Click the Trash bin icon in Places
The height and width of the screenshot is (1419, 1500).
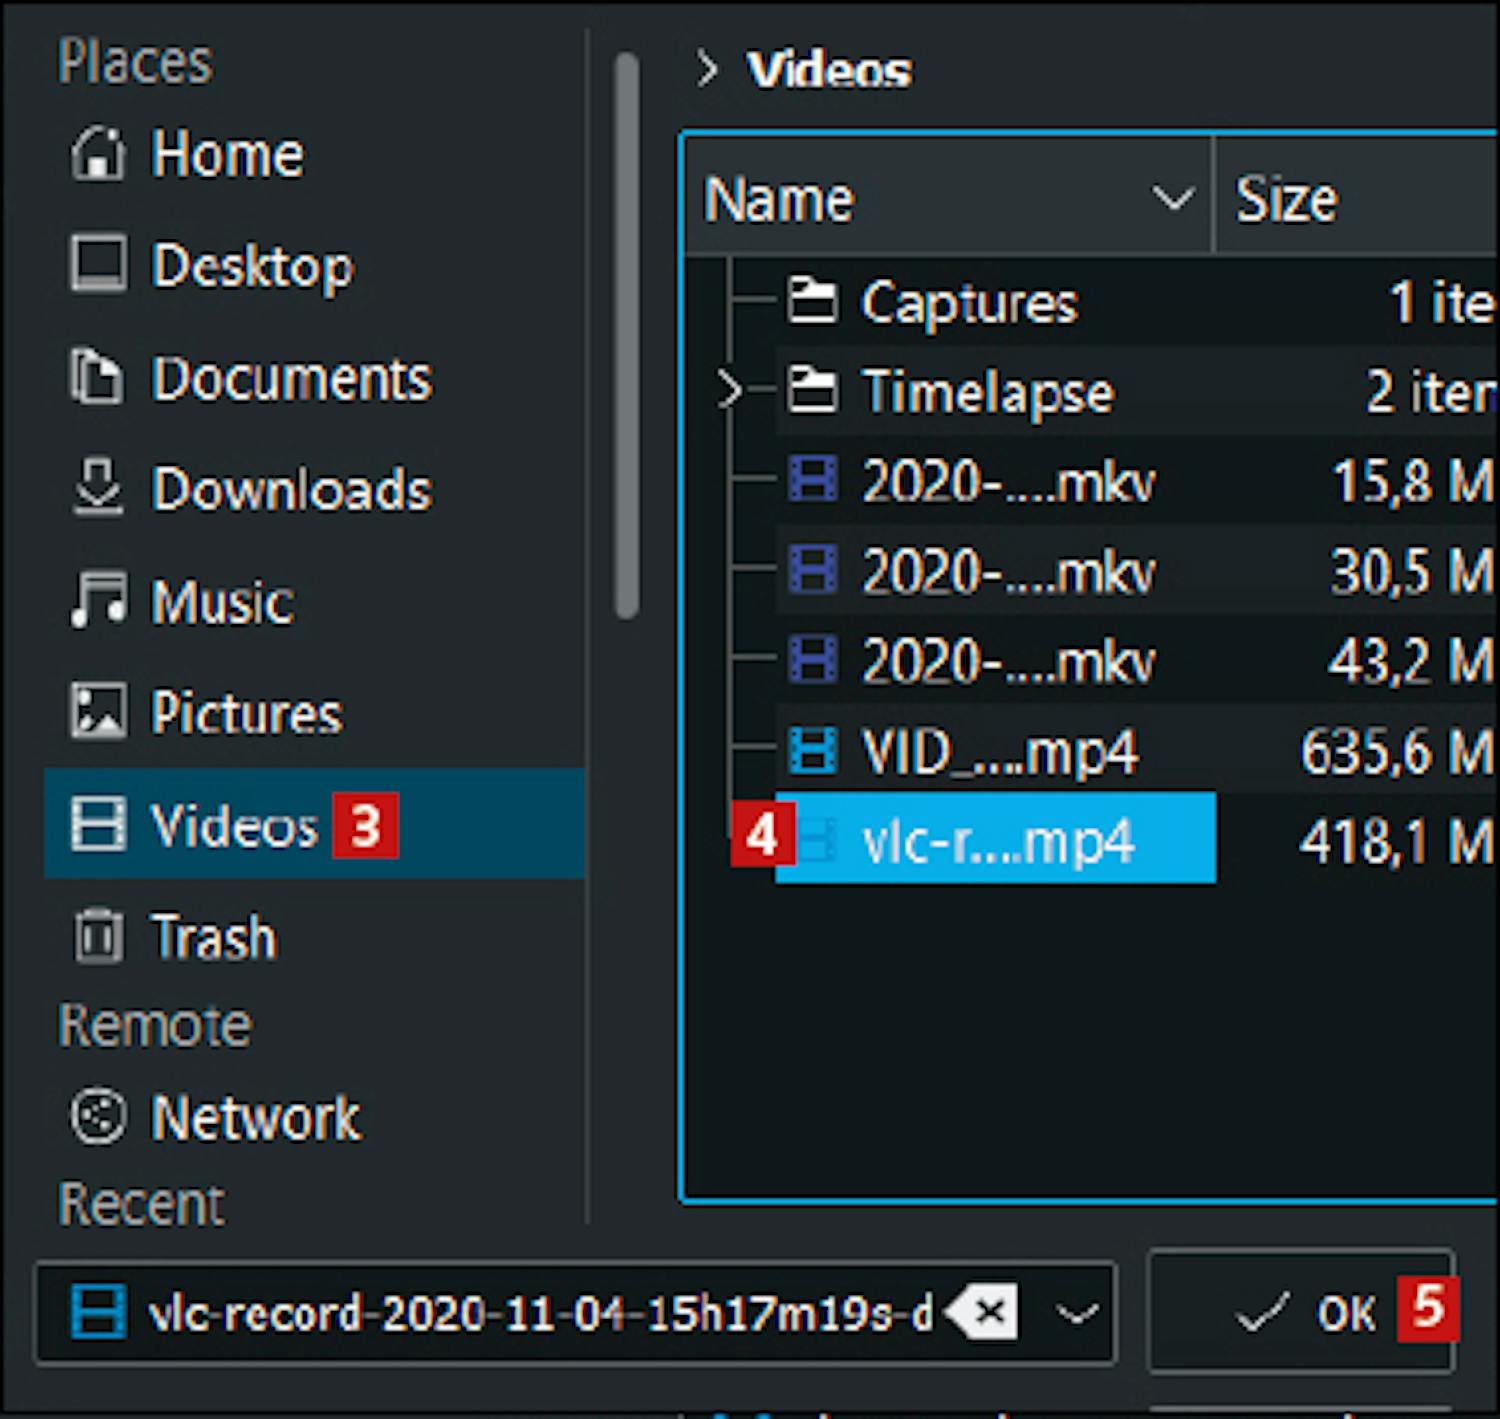(x=98, y=937)
